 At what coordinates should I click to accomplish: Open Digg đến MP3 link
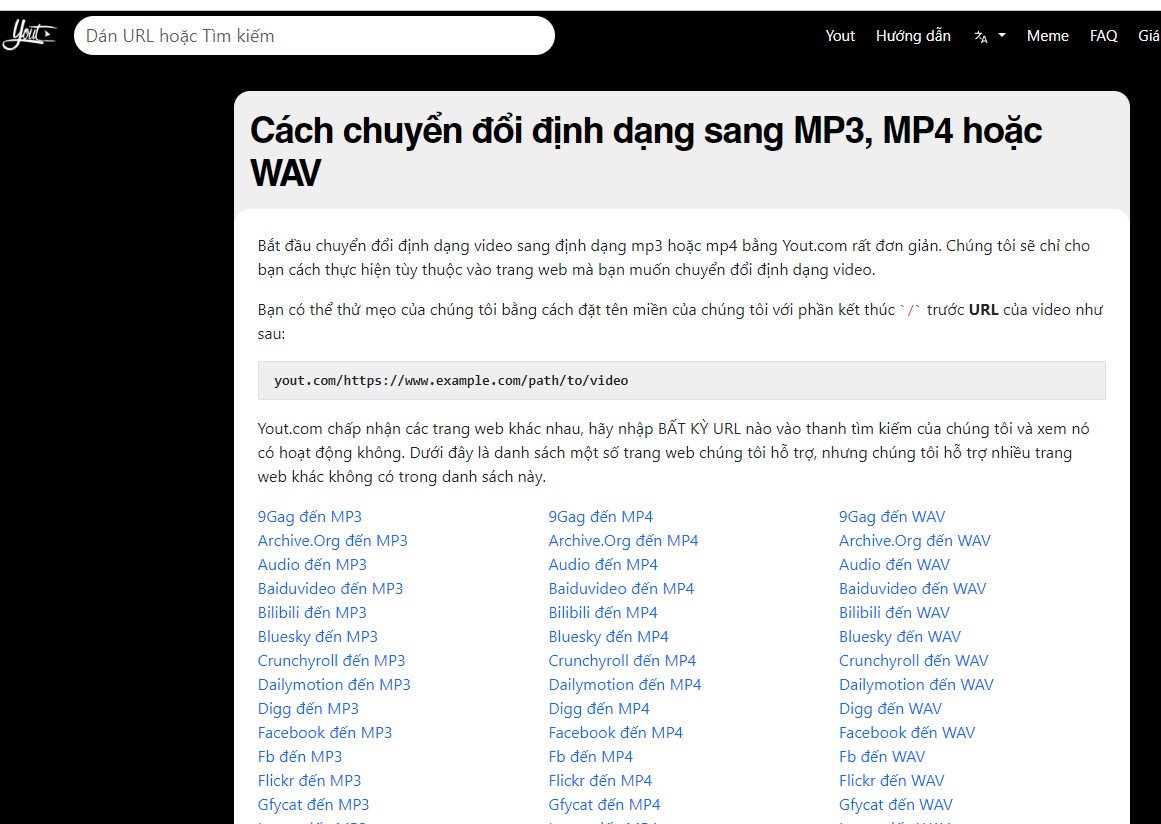click(x=308, y=709)
